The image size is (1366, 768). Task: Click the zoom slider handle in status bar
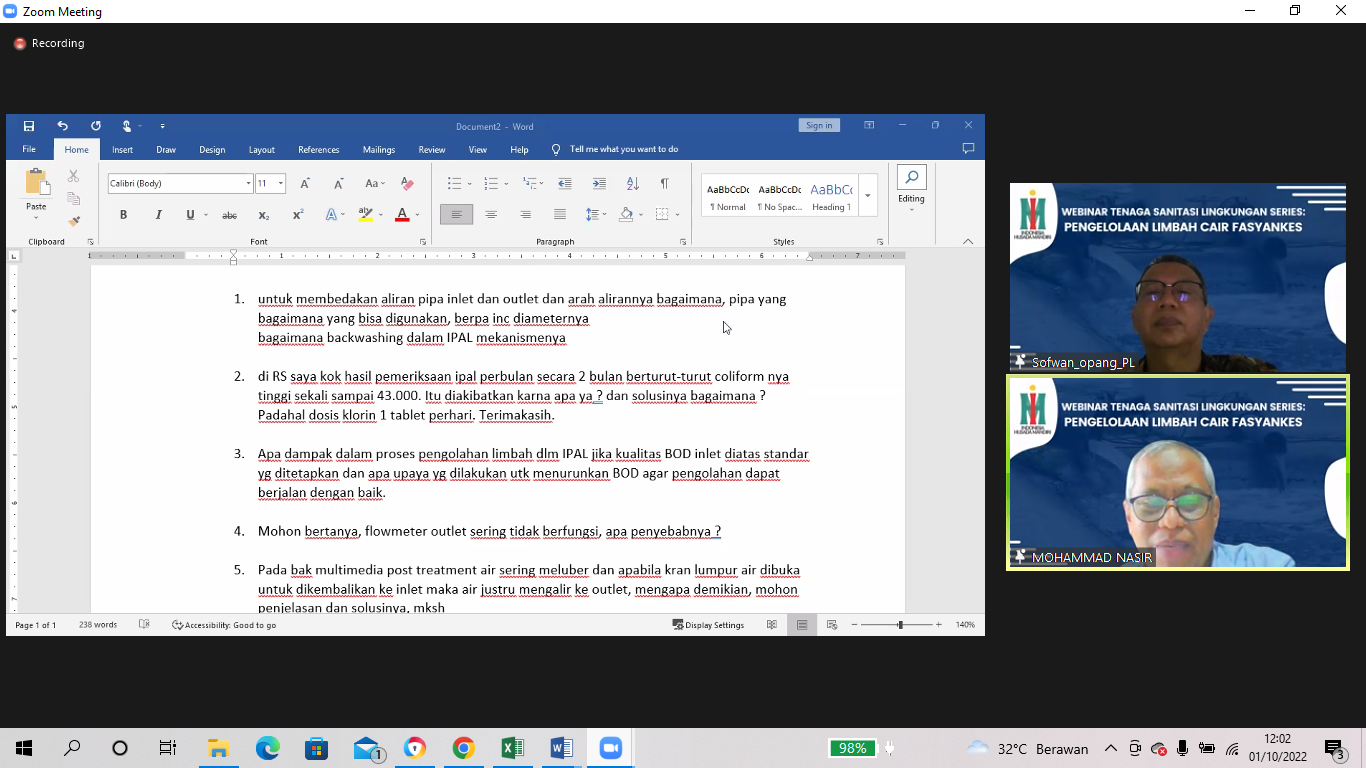900,625
